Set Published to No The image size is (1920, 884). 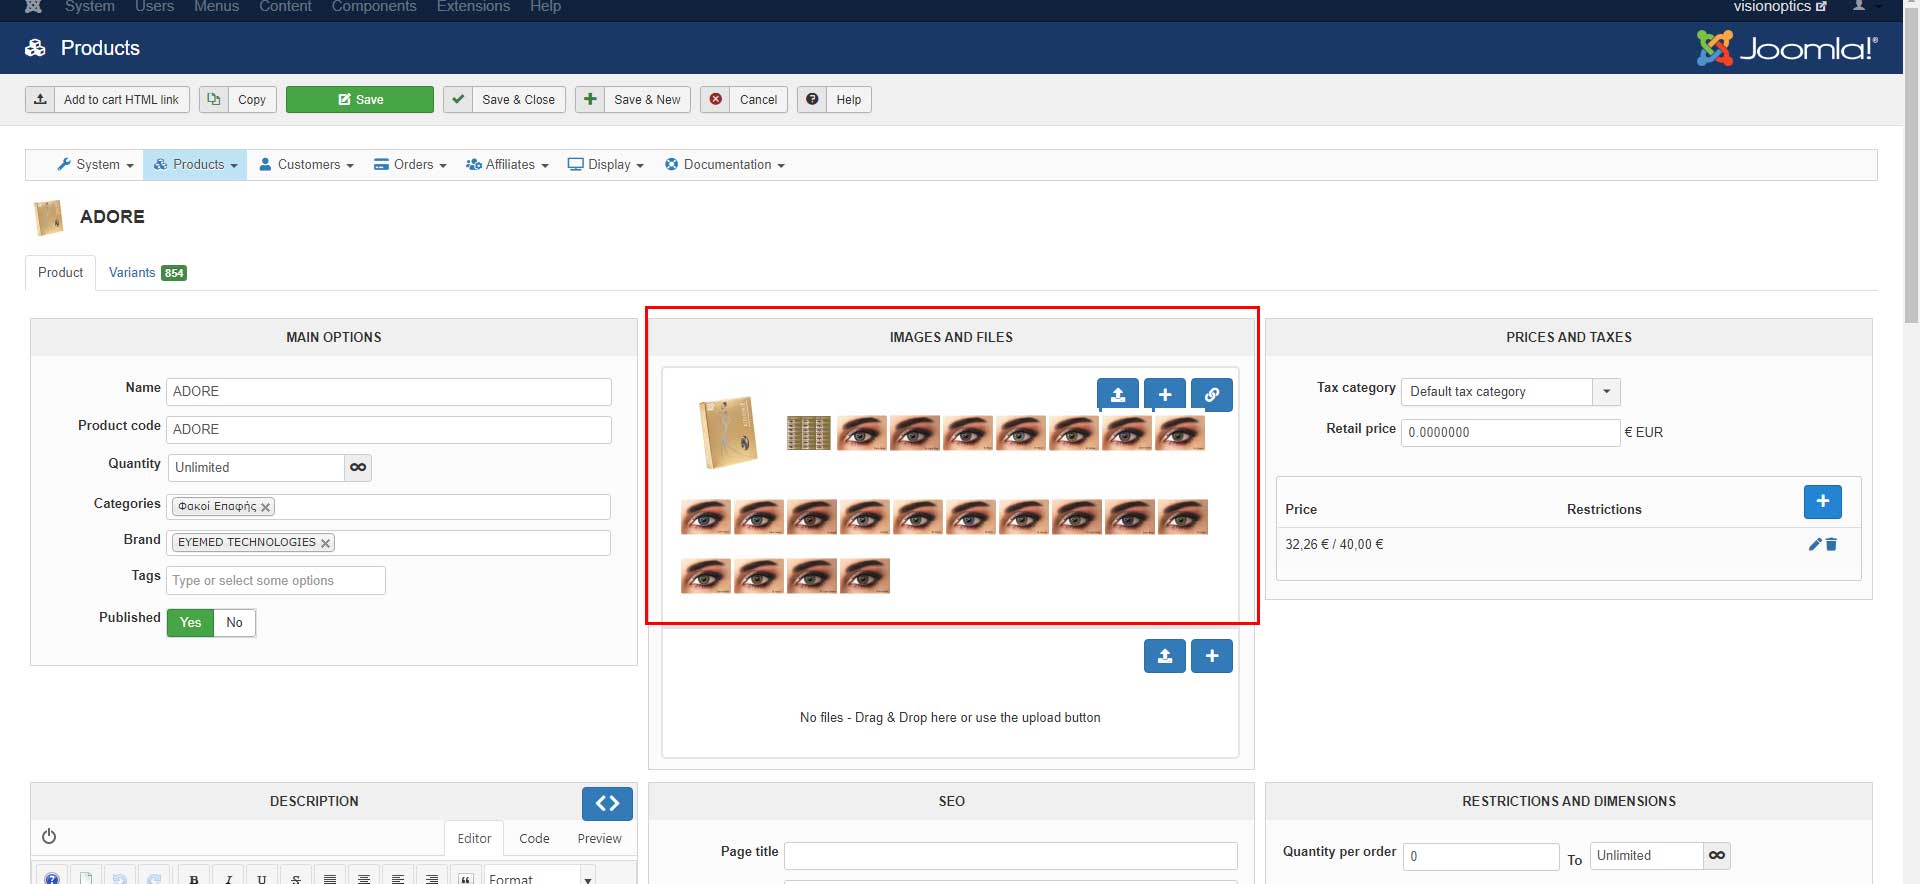click(234, 623)
